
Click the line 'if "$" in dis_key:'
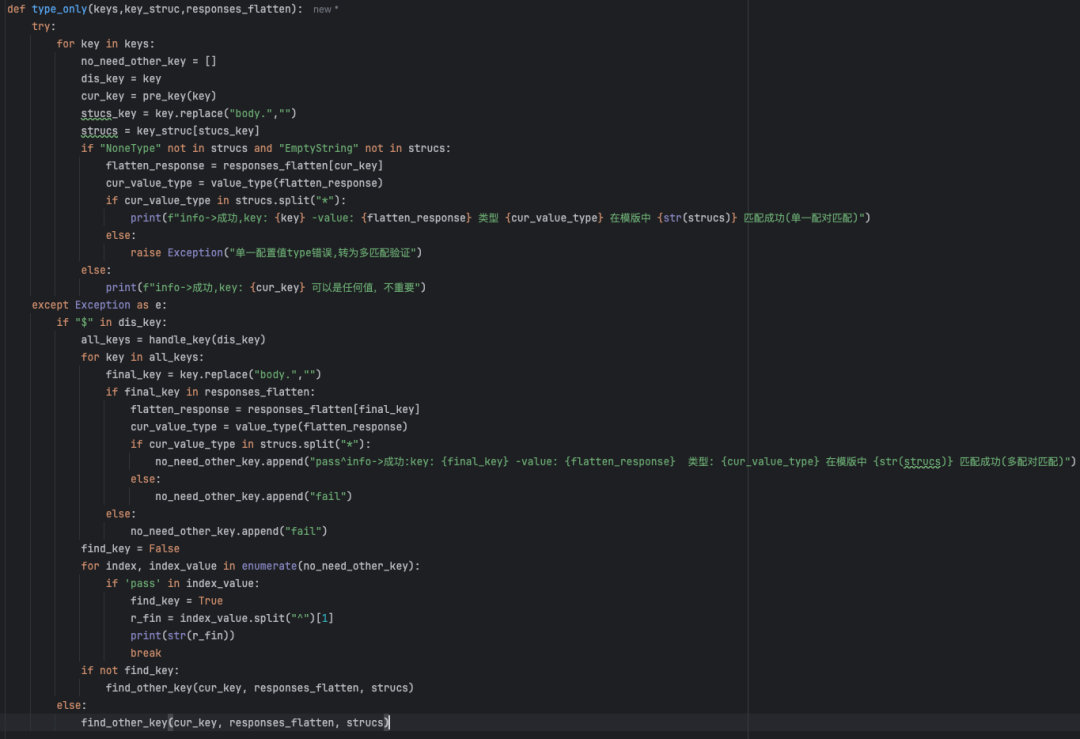112,322
